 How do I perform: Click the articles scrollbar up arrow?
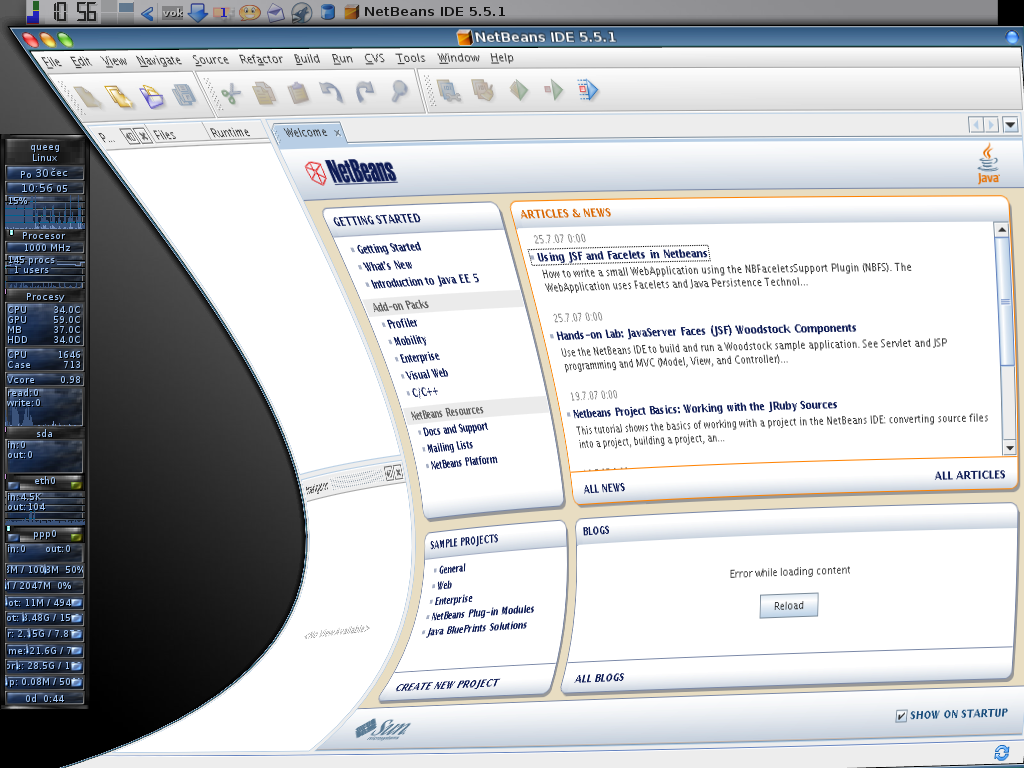coord(1002,229)
